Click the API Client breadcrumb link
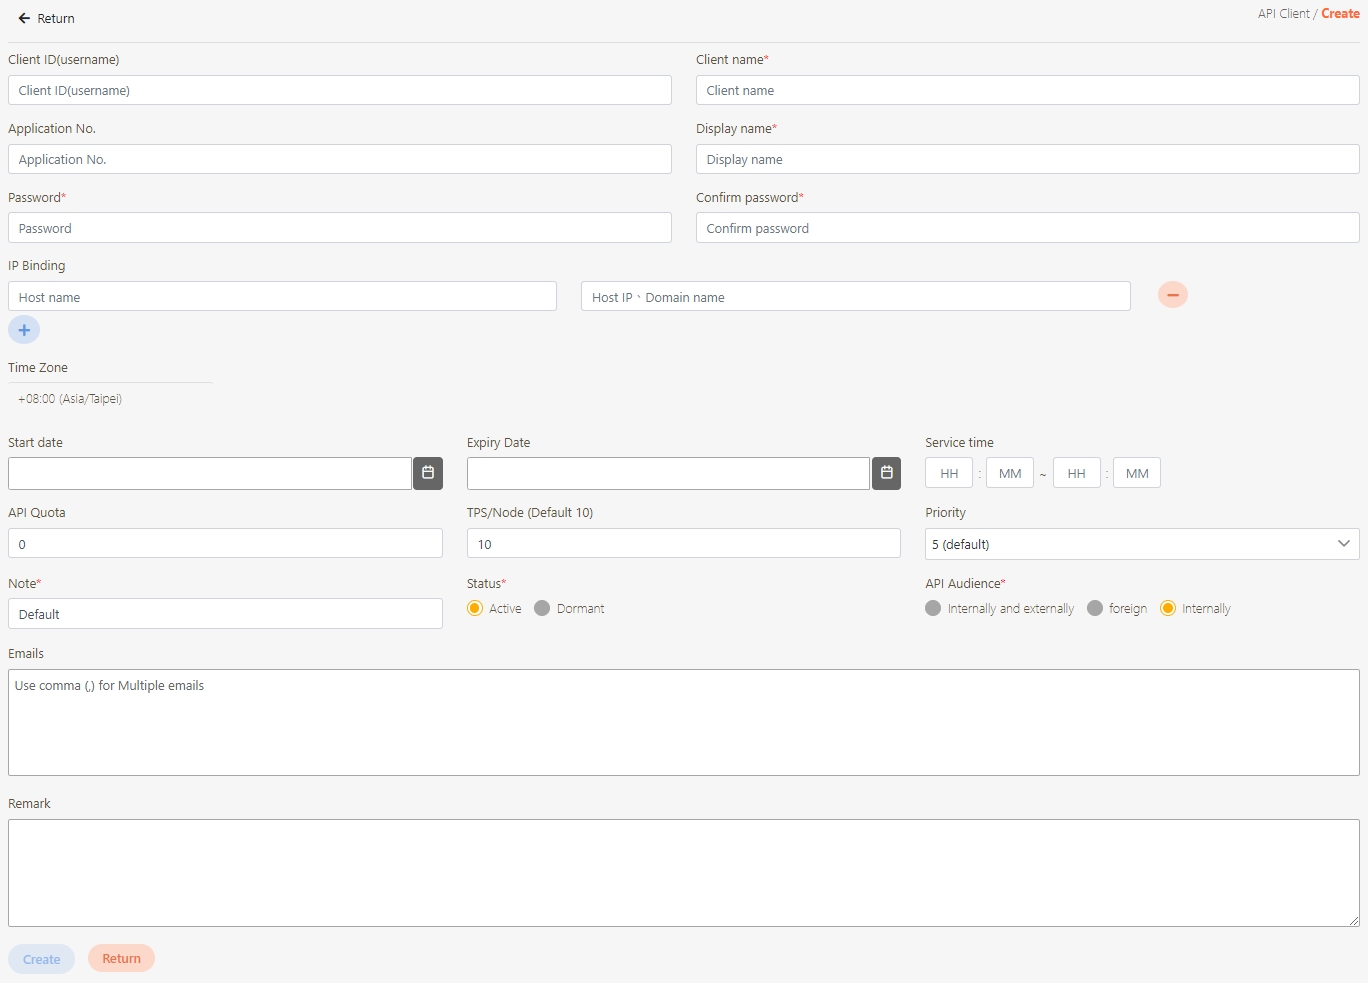This screenshot has width=1368, height=983. [x=1283, y=14]
